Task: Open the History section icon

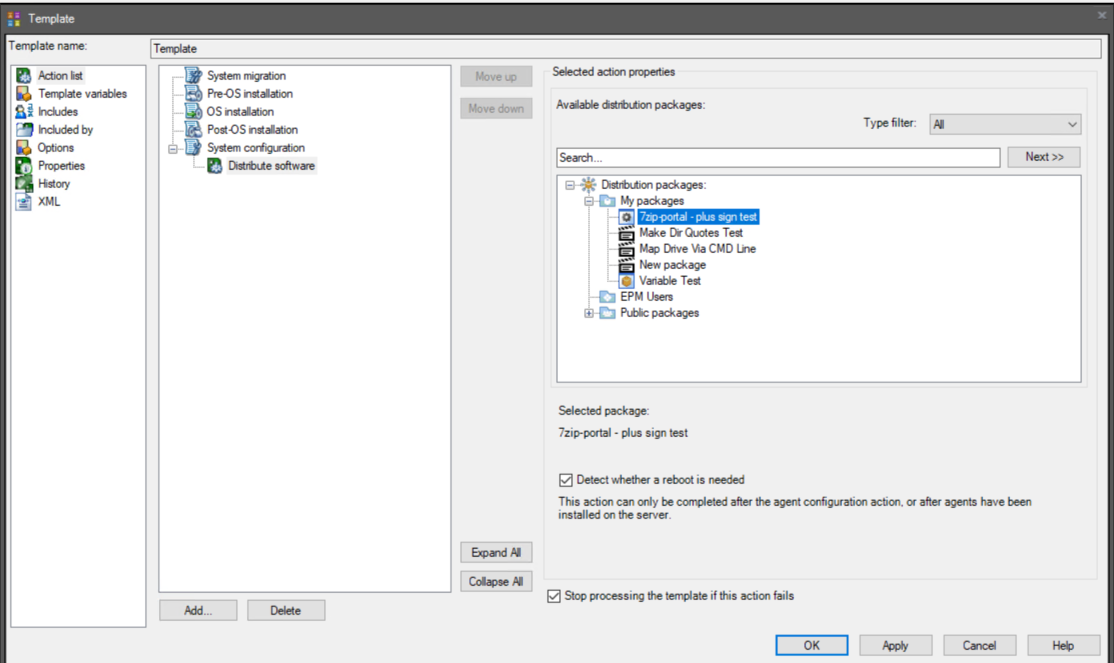Action: [22, 183]
